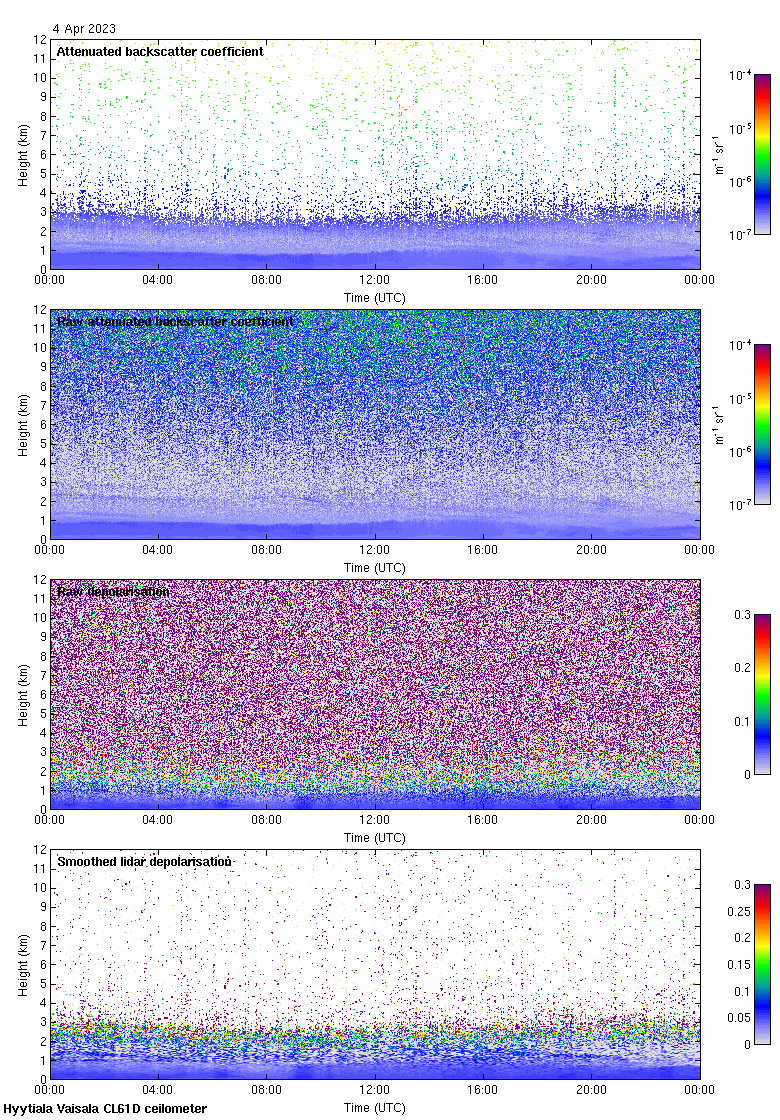
Task: Click 'Time (UTC)' under raw backscatter plot
Action: click(374, 568)
